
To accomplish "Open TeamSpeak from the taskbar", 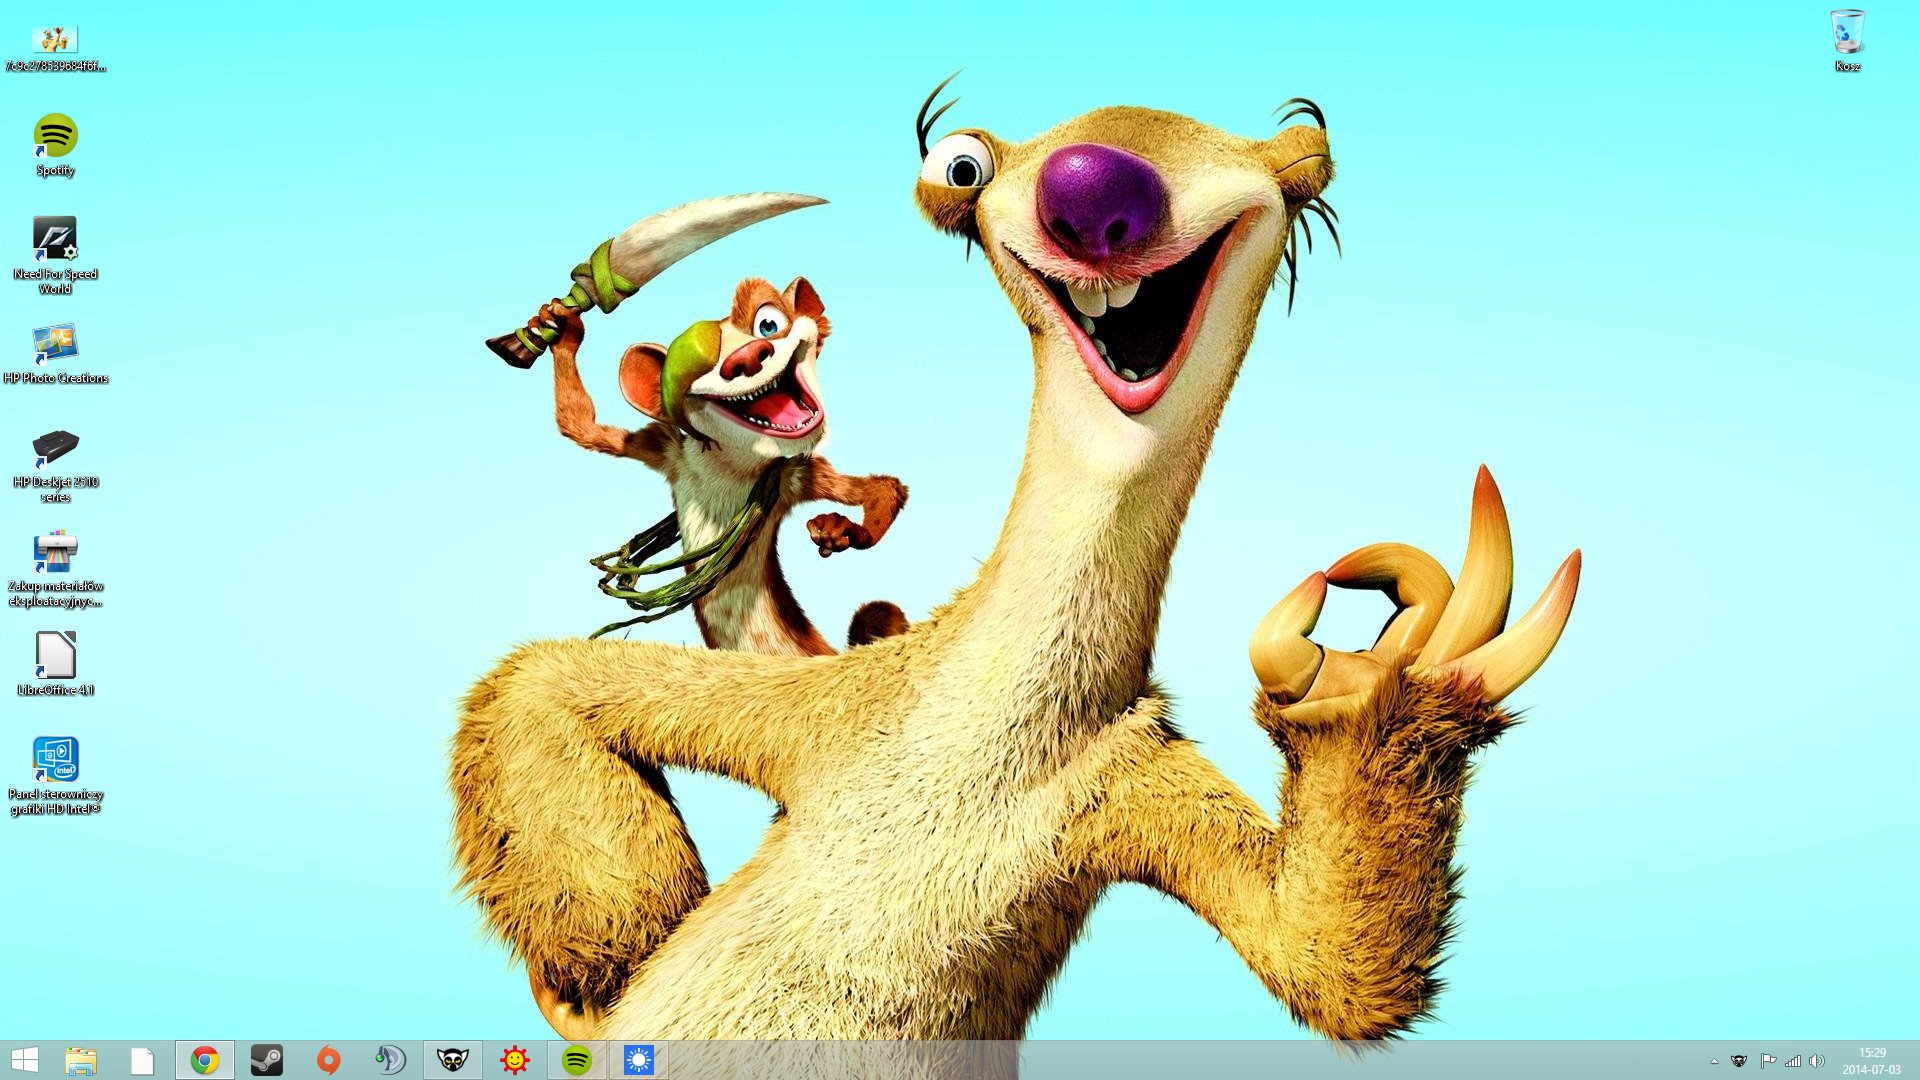I will tap(390, 1060).
